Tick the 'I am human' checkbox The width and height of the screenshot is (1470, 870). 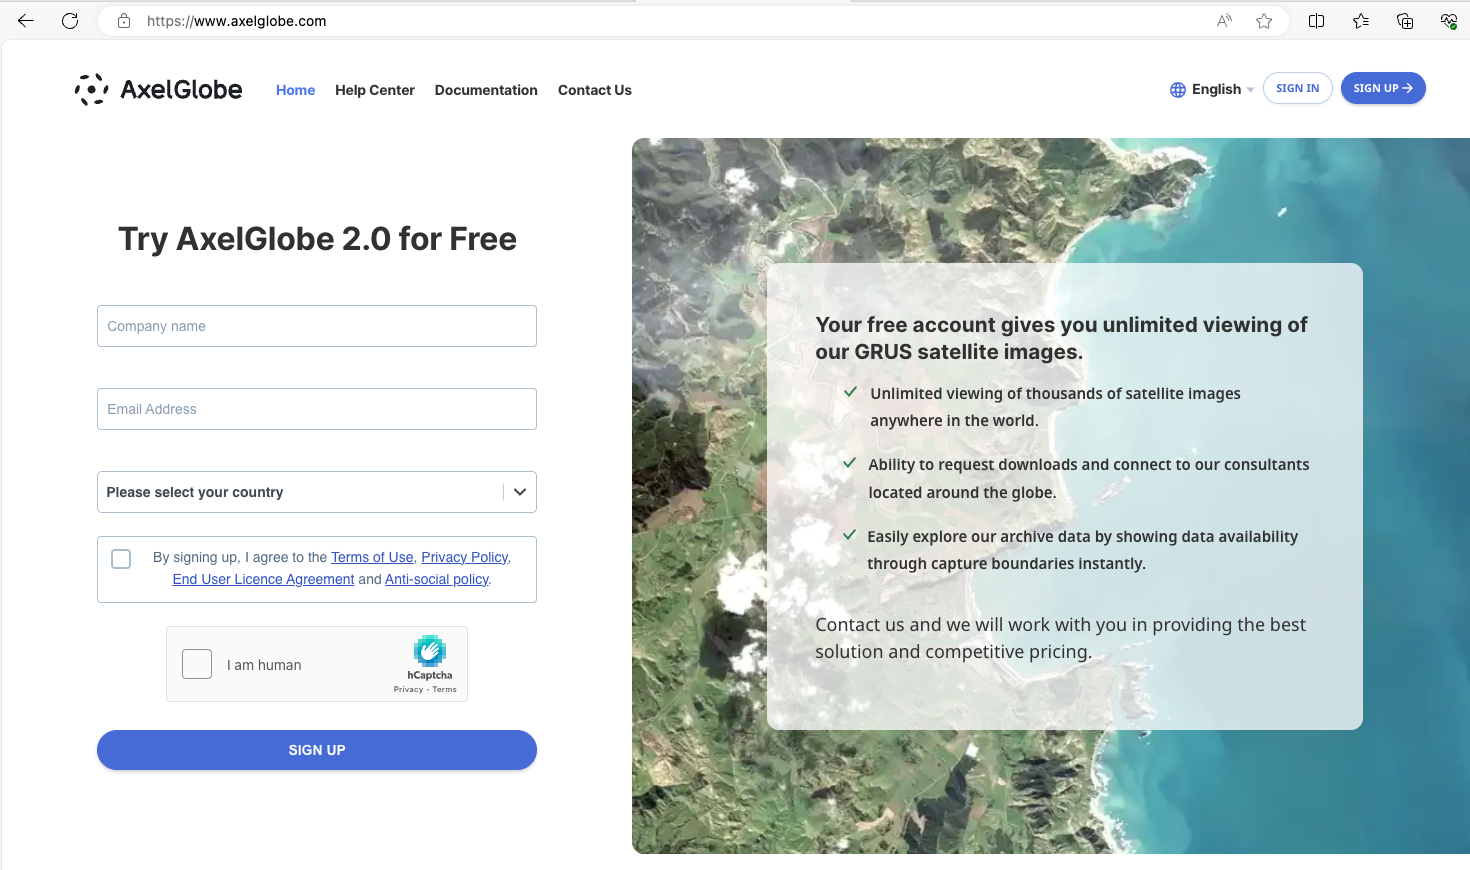(x=197, y=664)
